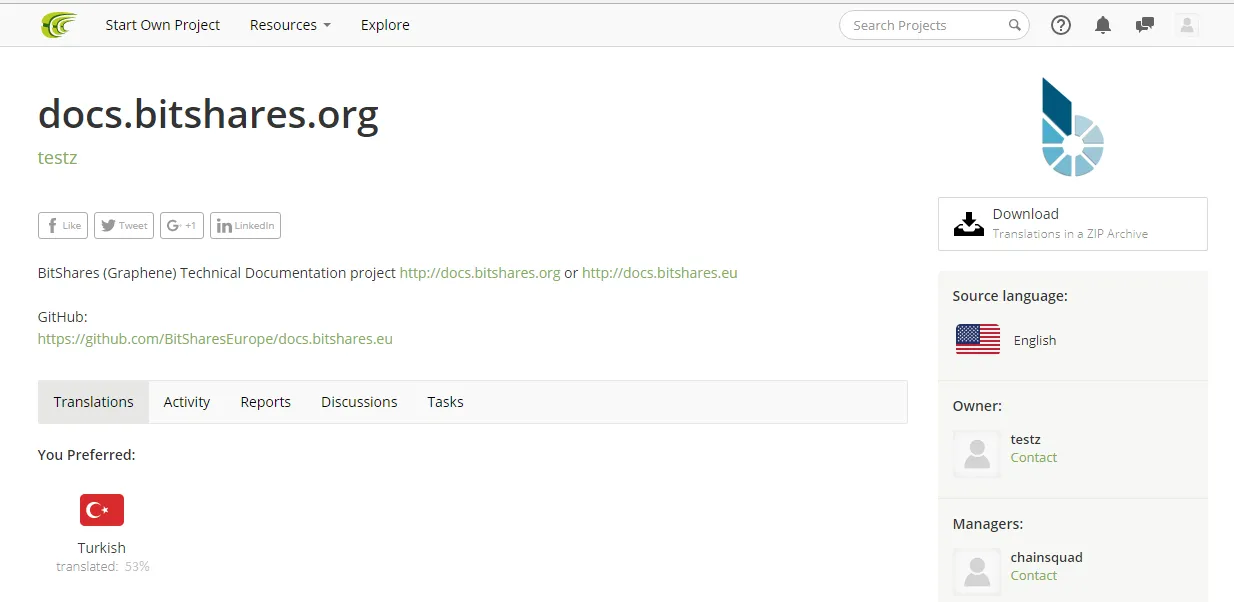Click the docs.bitshares.org project title
Viewport: 1234px width, 602px height.
[208, 116]
